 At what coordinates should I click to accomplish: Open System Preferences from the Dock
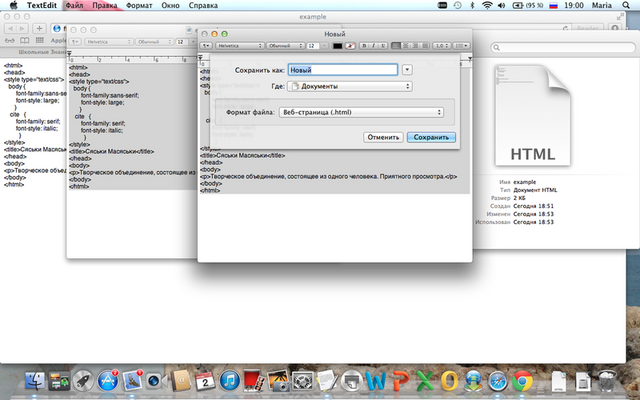tap(303, 382)
